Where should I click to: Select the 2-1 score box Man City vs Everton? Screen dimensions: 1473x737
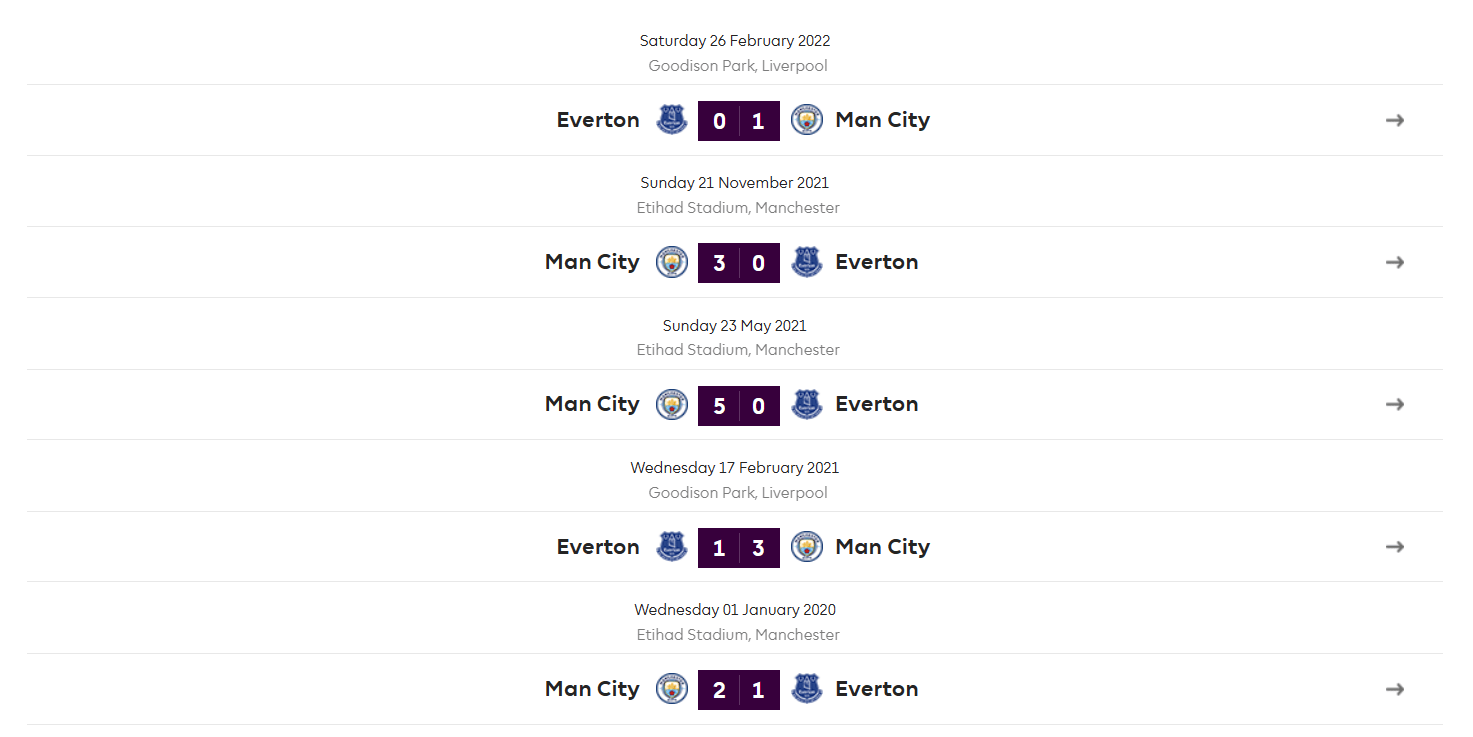739,690
